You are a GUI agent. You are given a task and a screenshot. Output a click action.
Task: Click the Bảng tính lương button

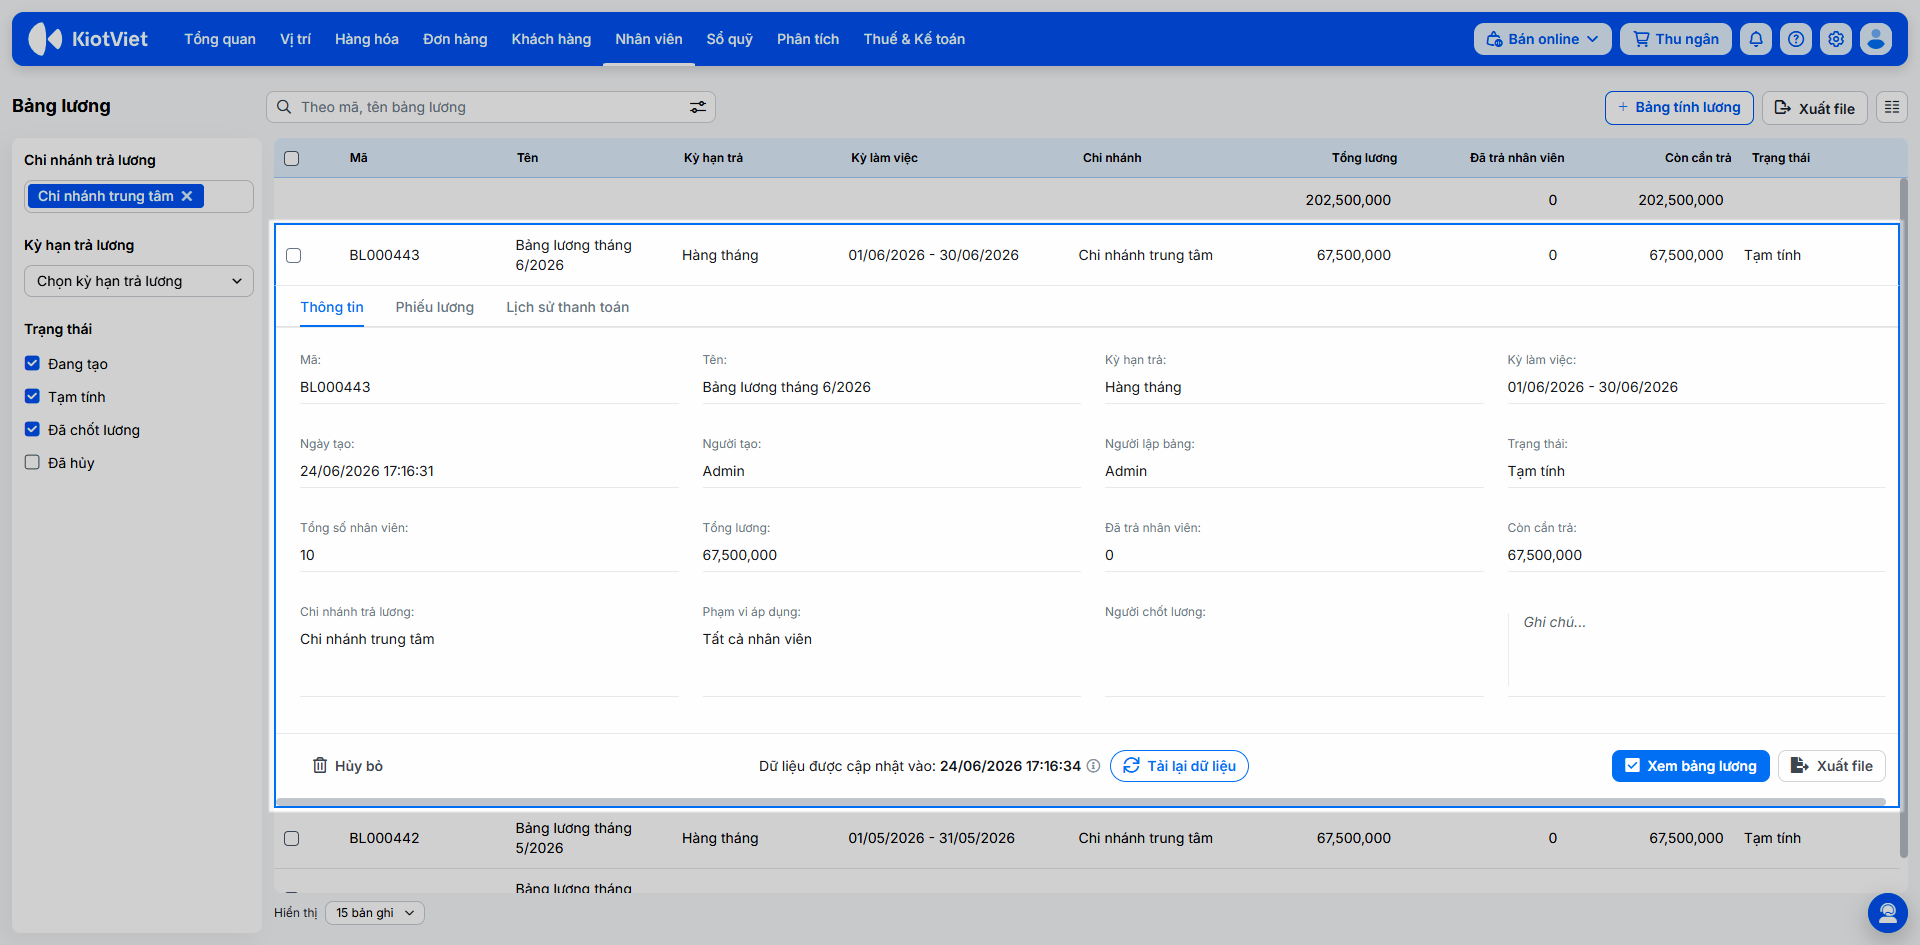pos(1679,107)
